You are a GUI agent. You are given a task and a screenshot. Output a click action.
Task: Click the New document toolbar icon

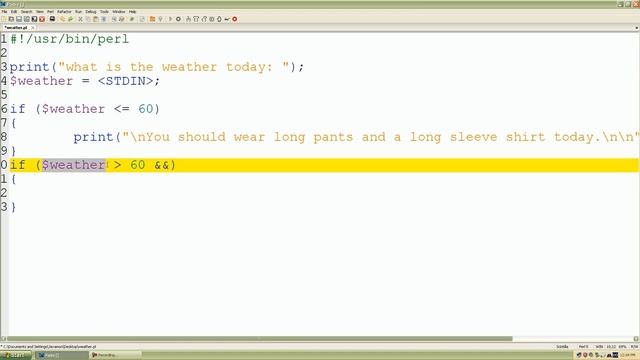click(4, 19)
